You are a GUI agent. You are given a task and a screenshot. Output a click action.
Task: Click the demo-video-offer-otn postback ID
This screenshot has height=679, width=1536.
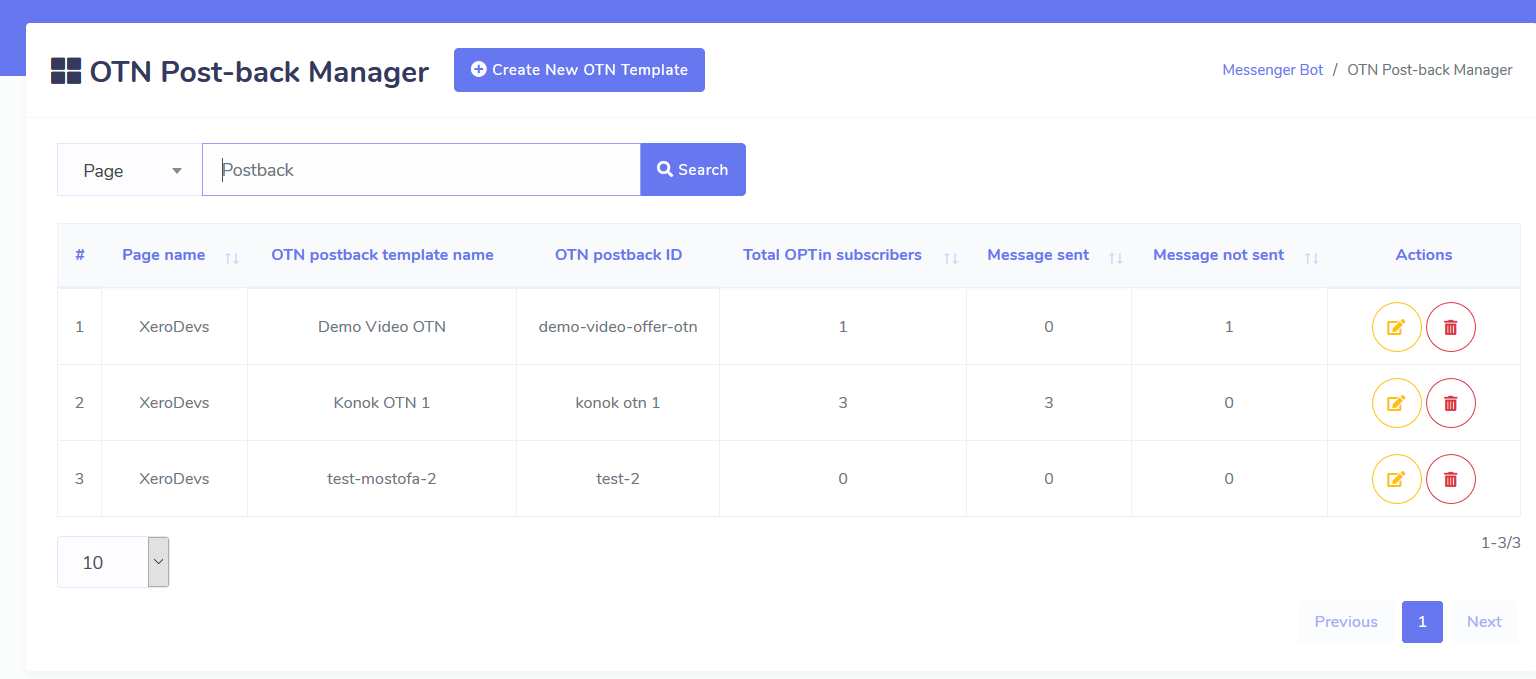(x=618, y=327)
